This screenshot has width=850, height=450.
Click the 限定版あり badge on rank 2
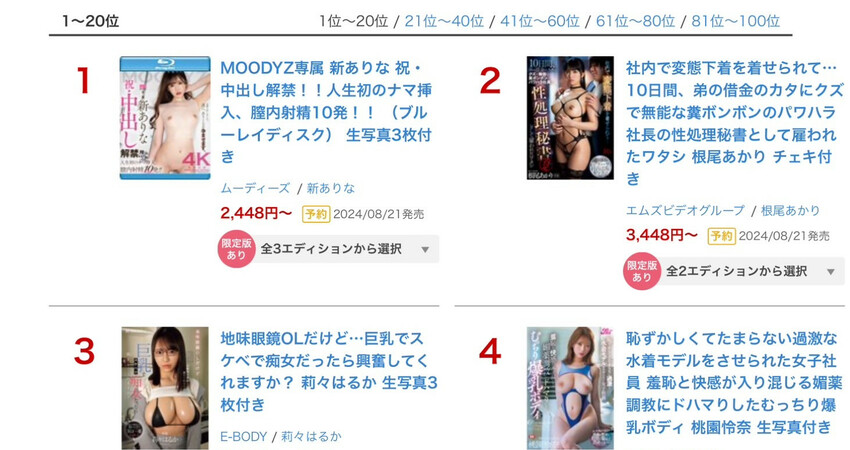coord(642,272)
